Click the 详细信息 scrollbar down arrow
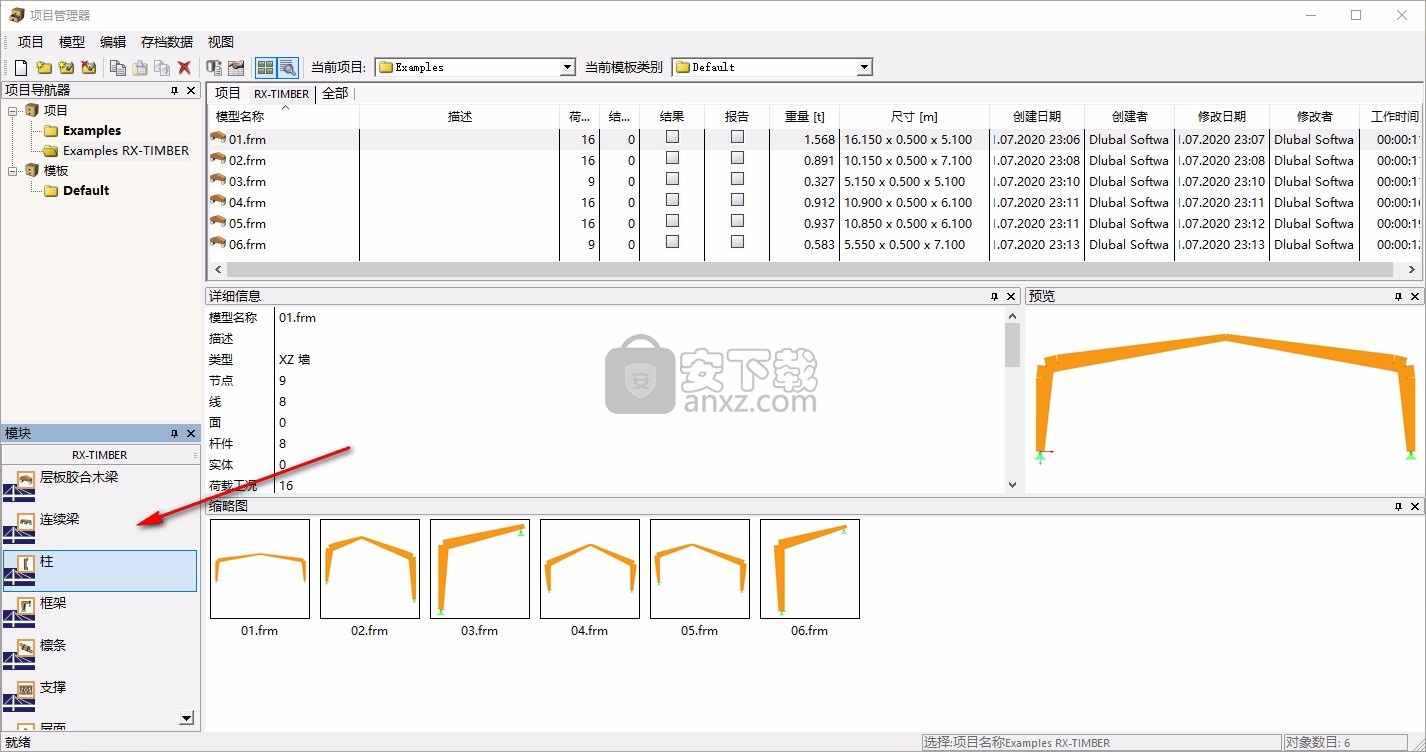This screenshot has height=752, width=1426. pos(1012,485)
